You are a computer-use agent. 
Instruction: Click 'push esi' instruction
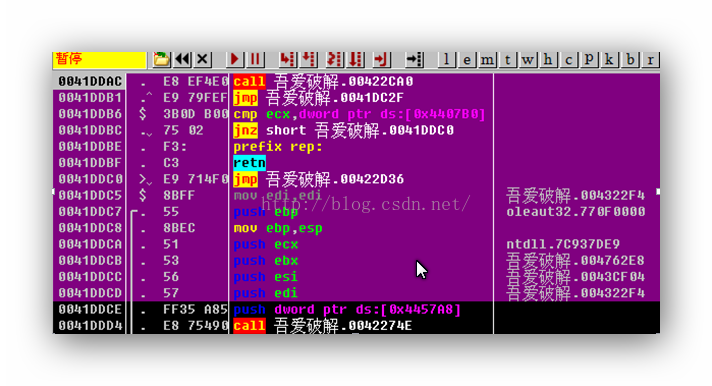pos(266,277)
